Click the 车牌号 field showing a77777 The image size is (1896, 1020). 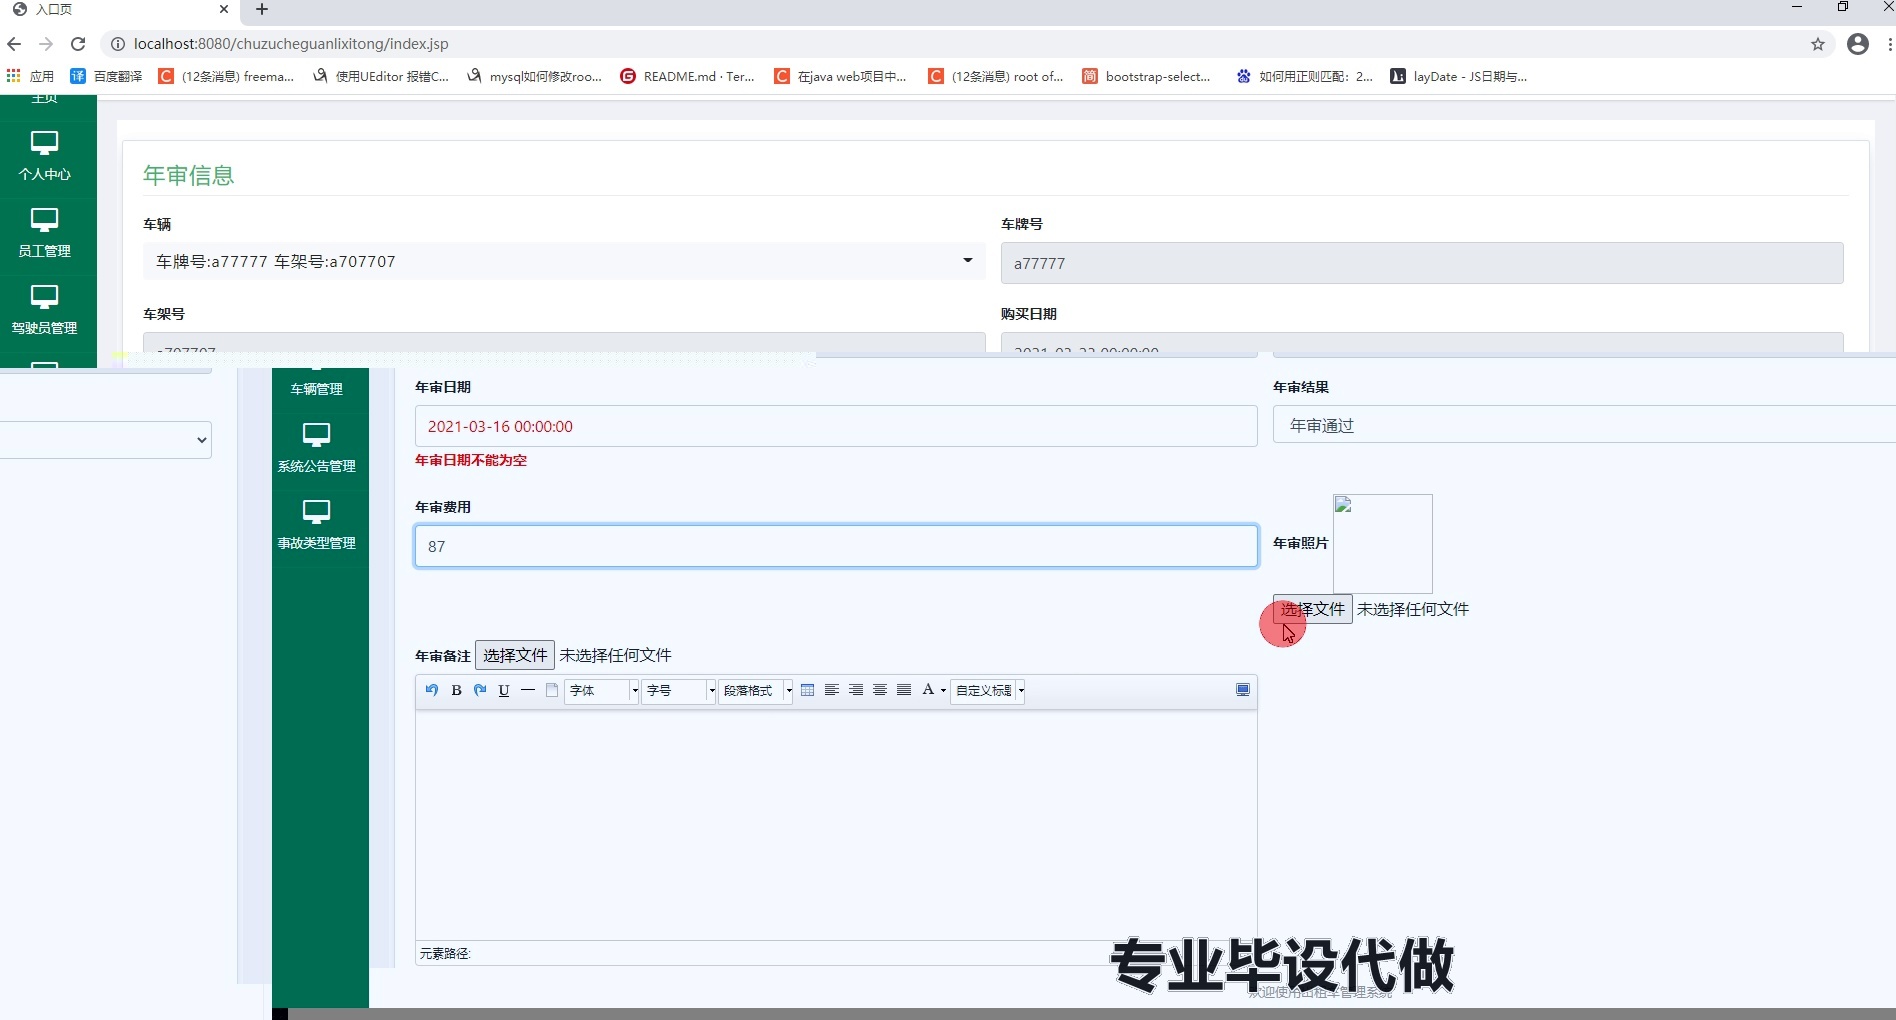[x=1422, y=263]
